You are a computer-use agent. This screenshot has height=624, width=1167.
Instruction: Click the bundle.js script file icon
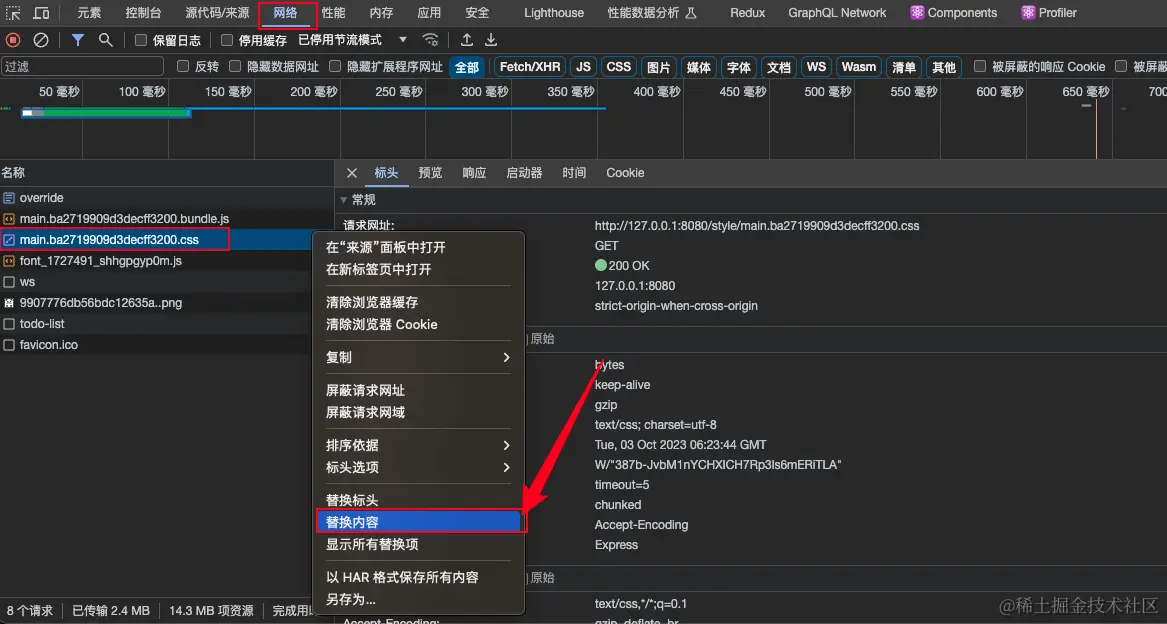(9, 219)
